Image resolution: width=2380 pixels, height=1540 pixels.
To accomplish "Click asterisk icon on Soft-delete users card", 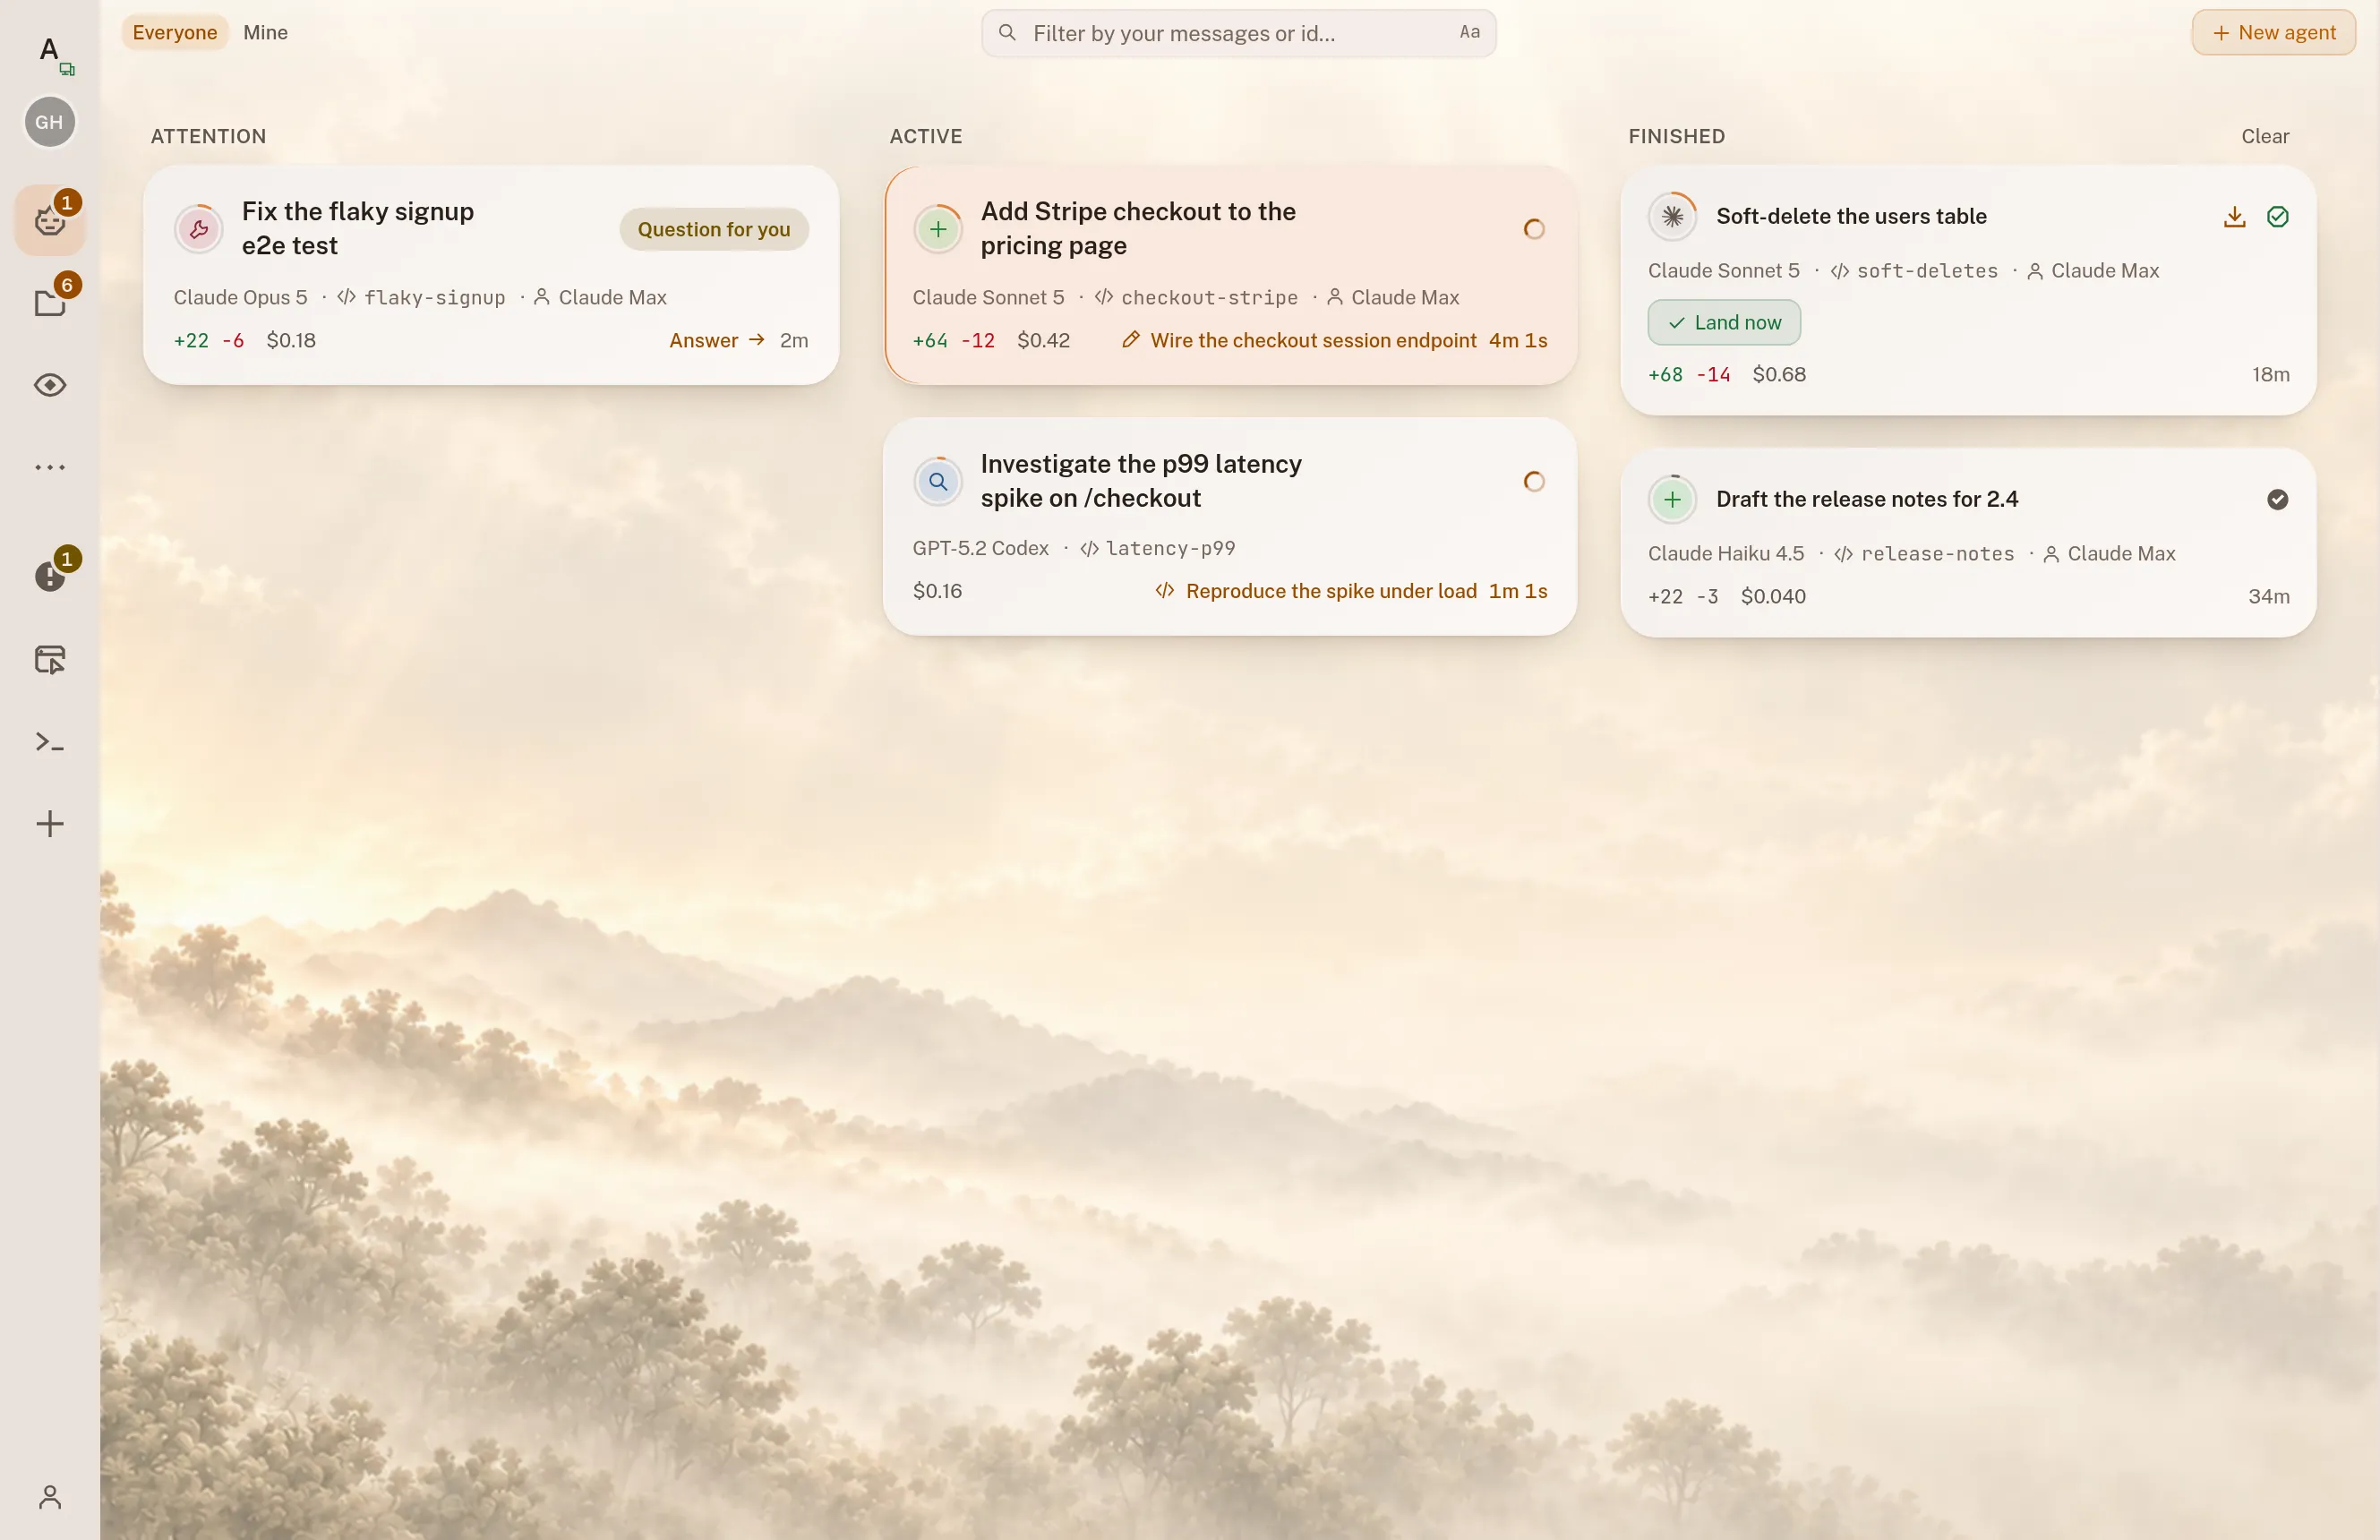I will pyautogui.click(x=1672, y=216).
